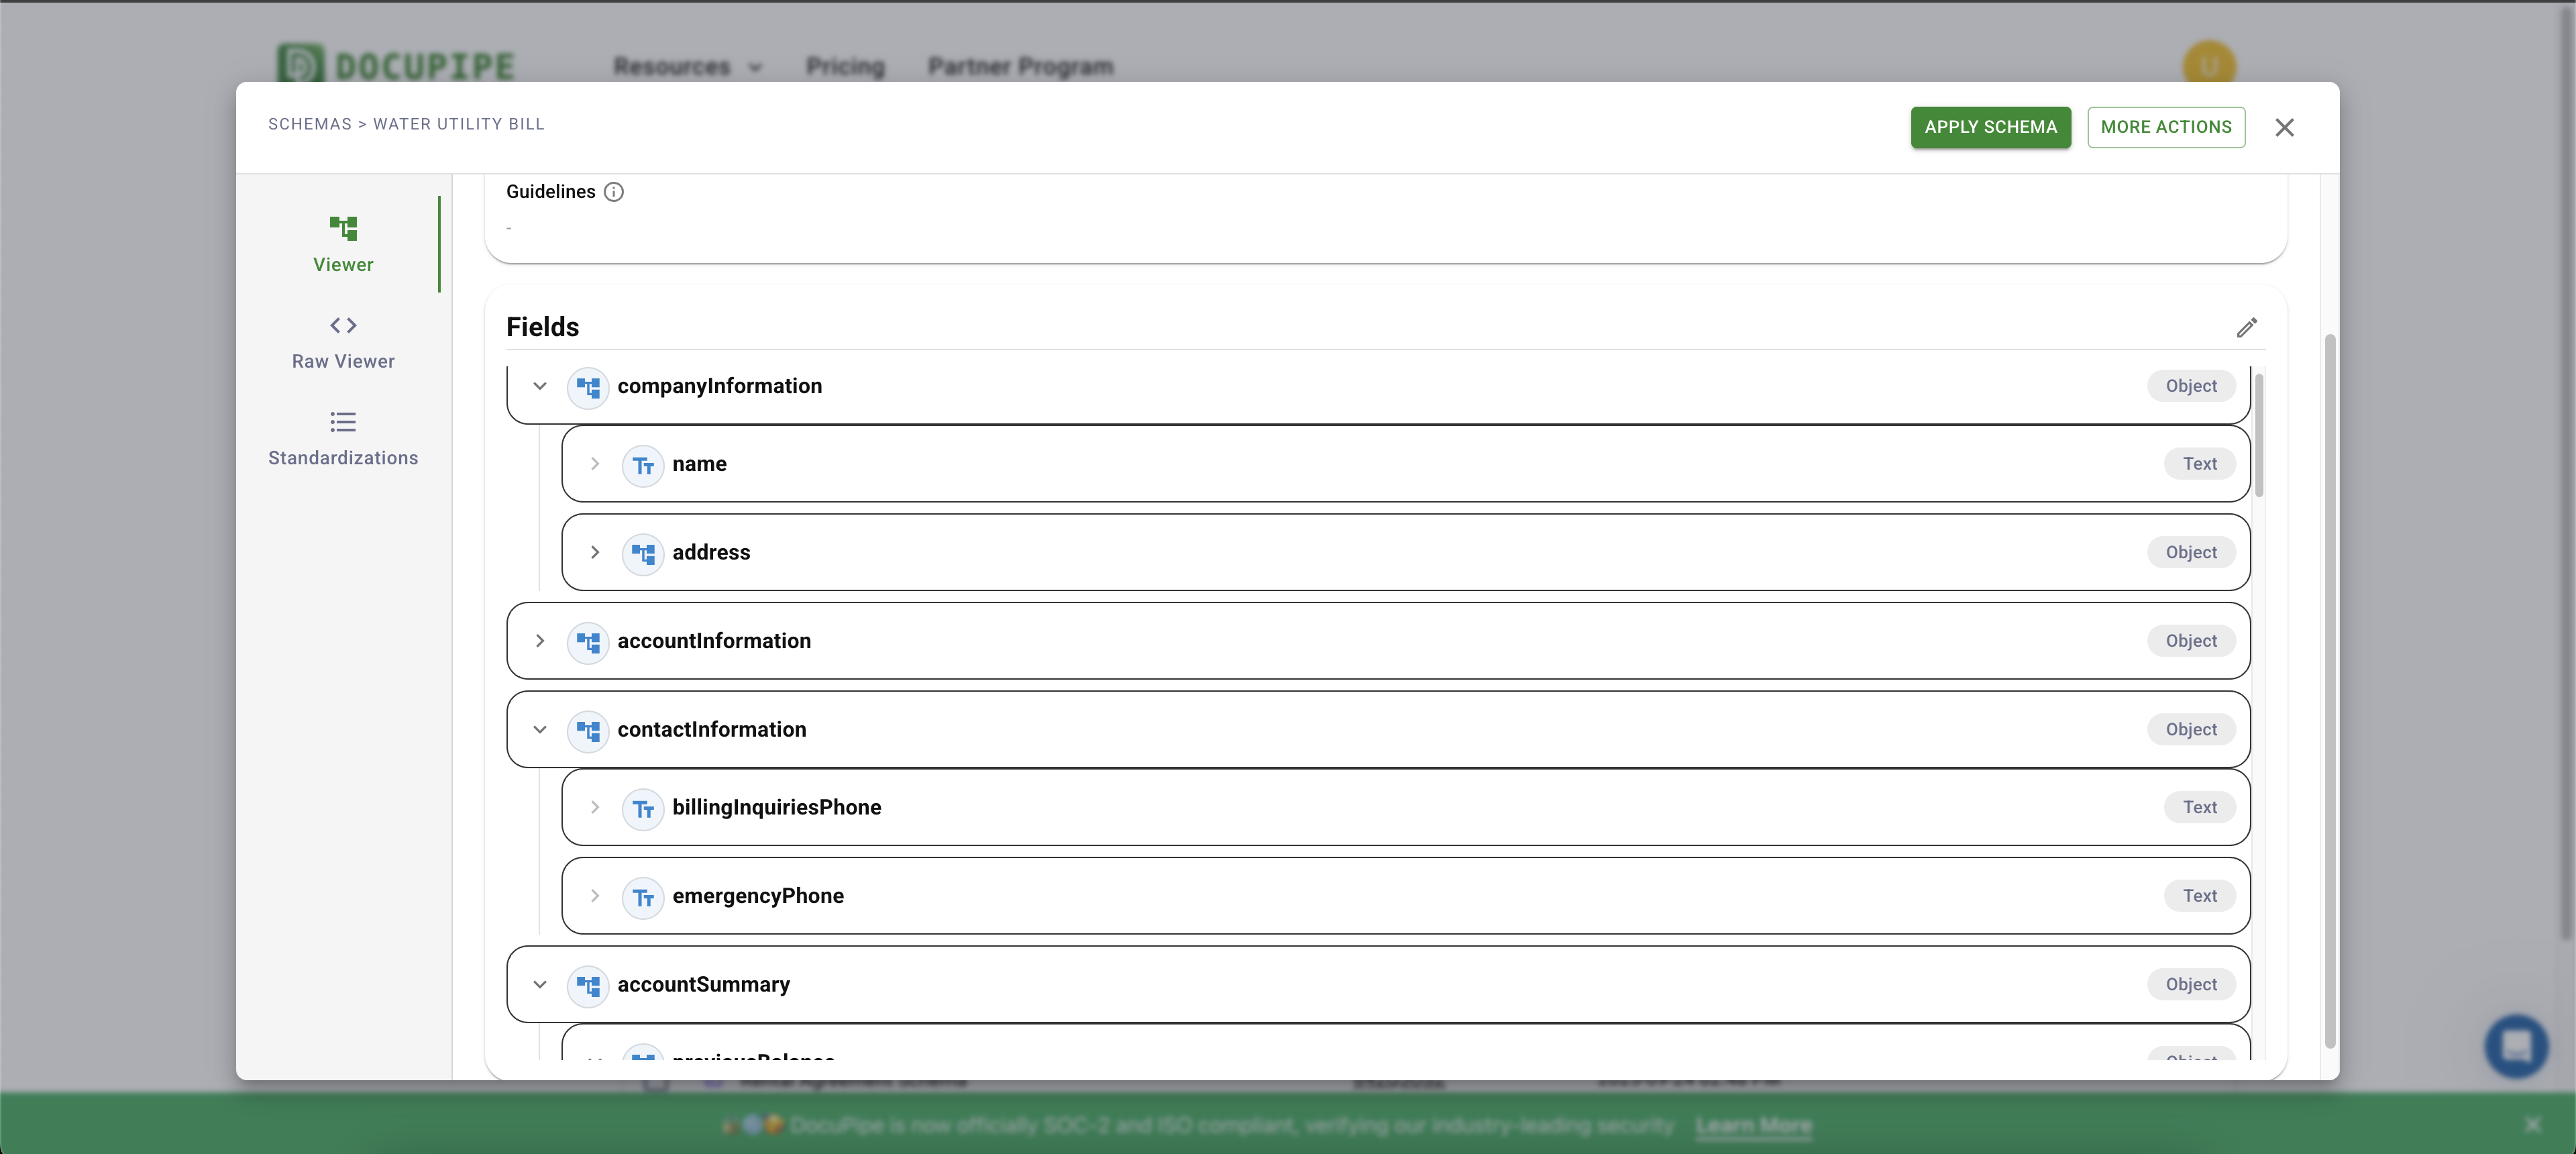
Task: Click the companyInformation object type icon
Action: 588,387
